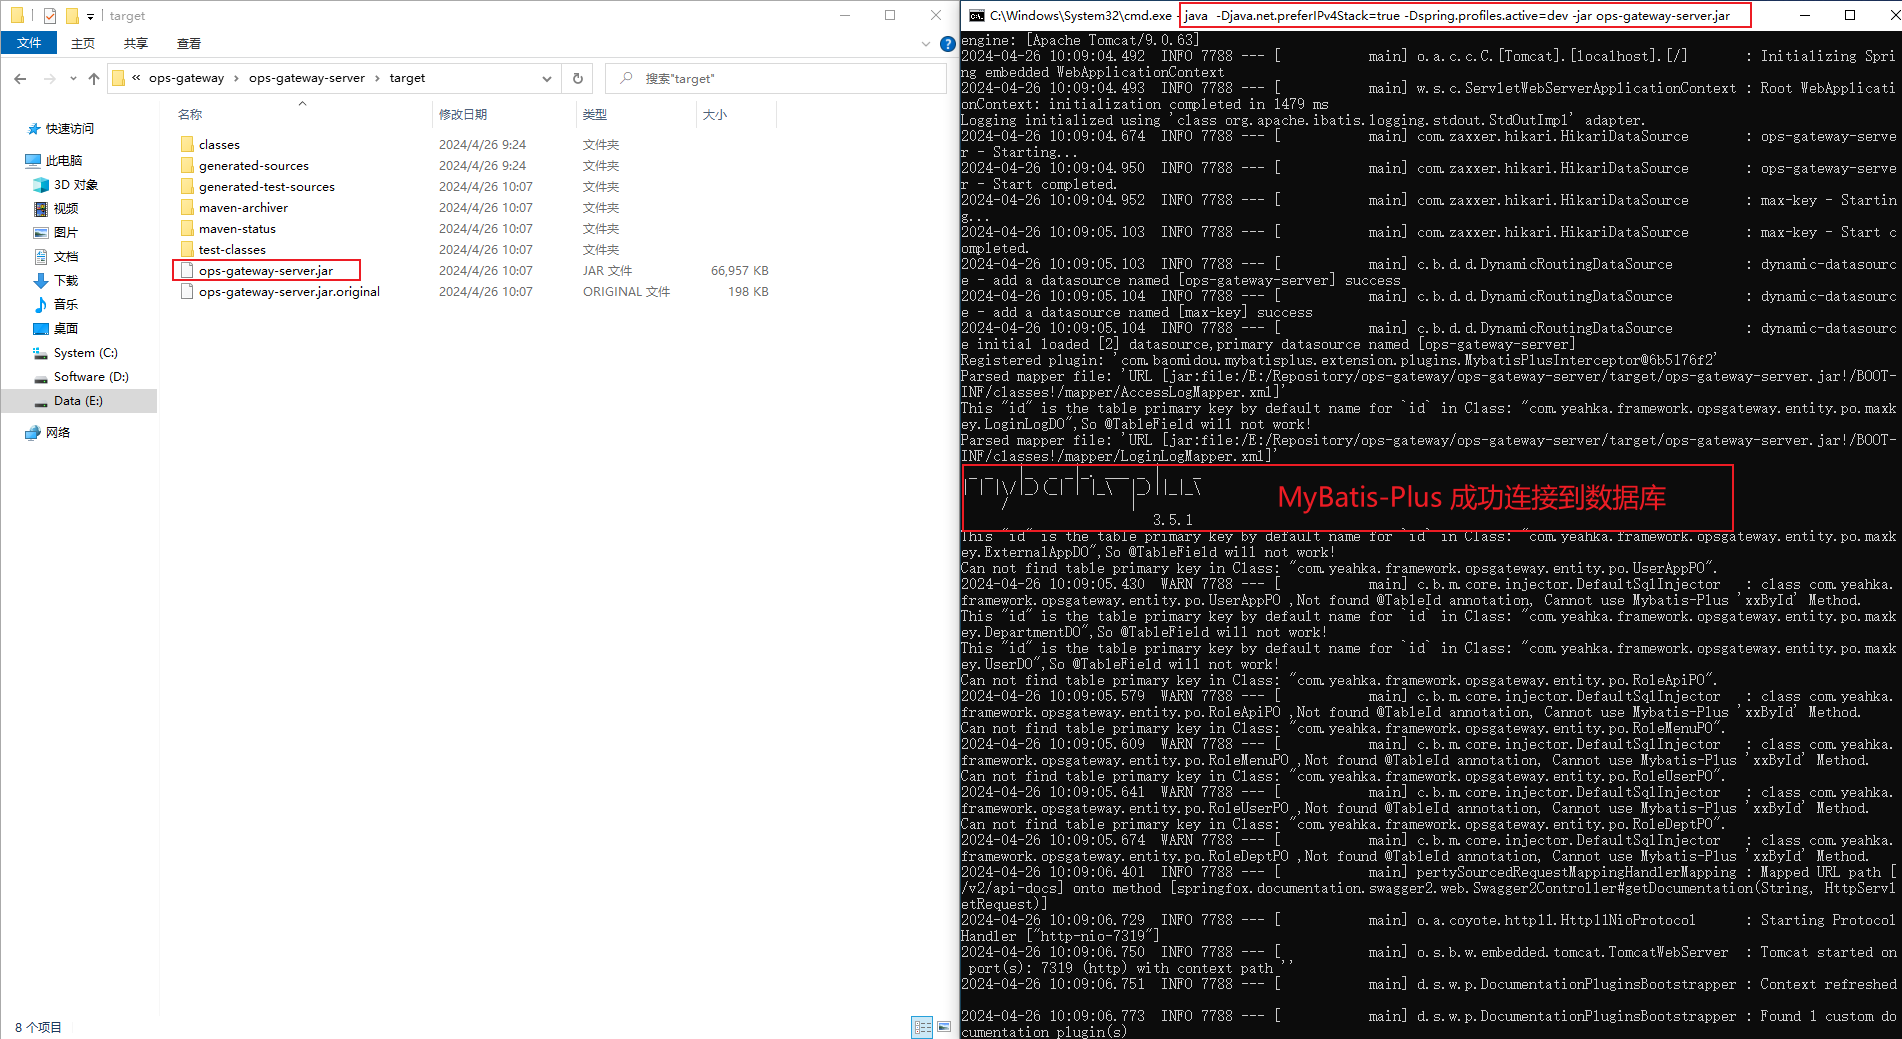1902x1039 pixels.
Task: Click the blue Help question mark icon
Action: click(946, 43)
